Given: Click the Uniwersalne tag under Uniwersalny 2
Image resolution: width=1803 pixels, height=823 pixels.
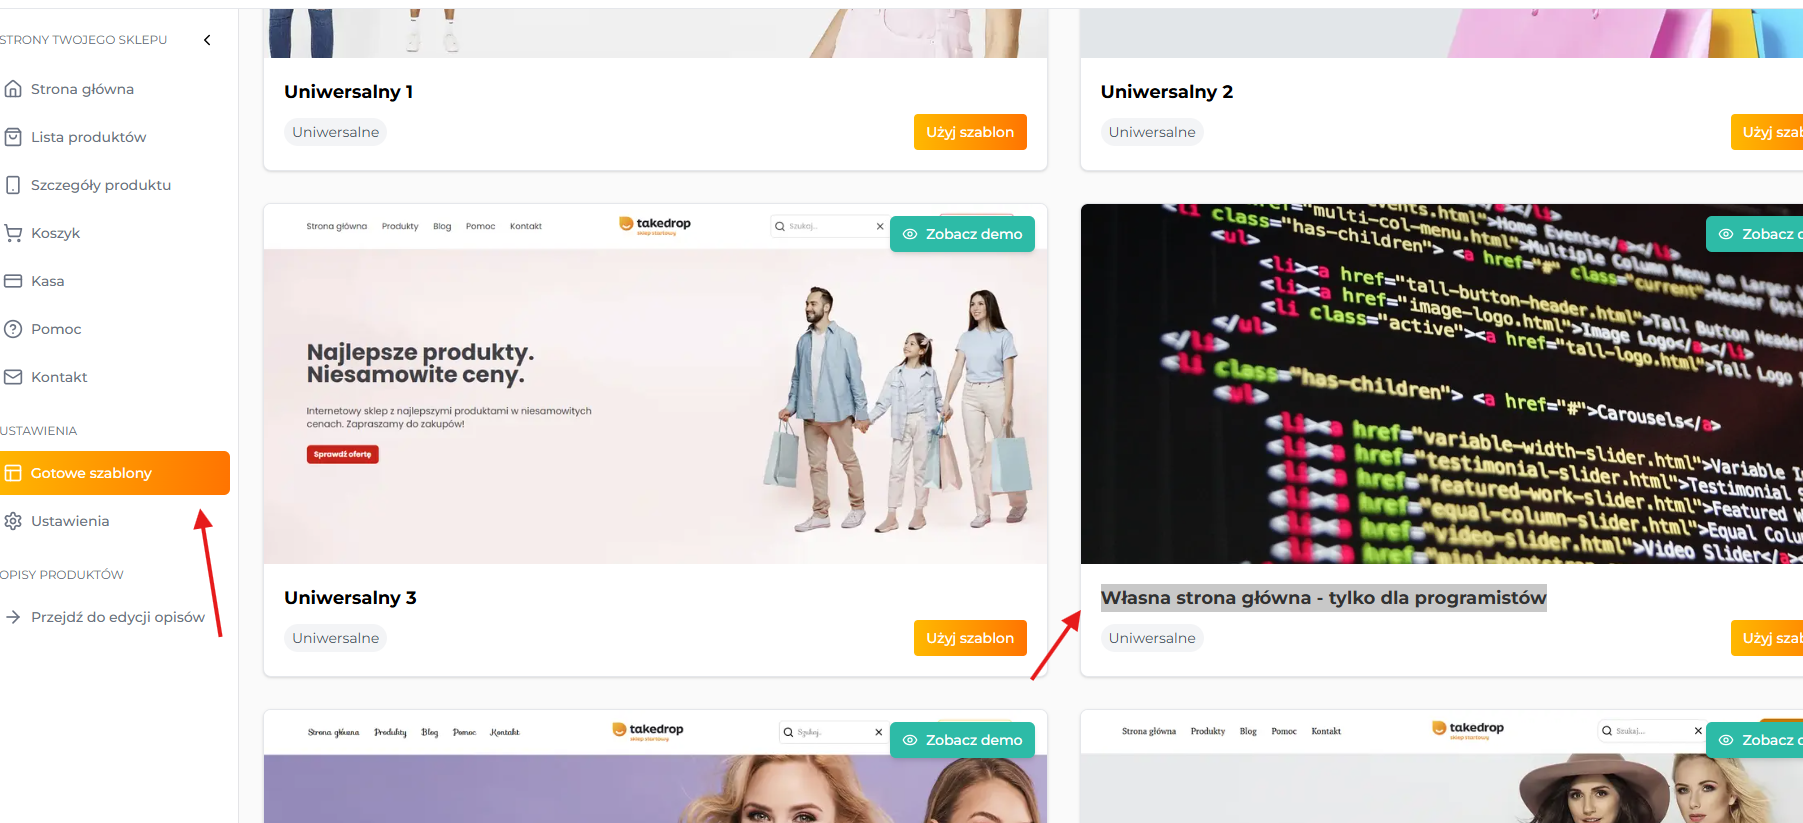Looking at the screenshot, I should click(1152, 132).
